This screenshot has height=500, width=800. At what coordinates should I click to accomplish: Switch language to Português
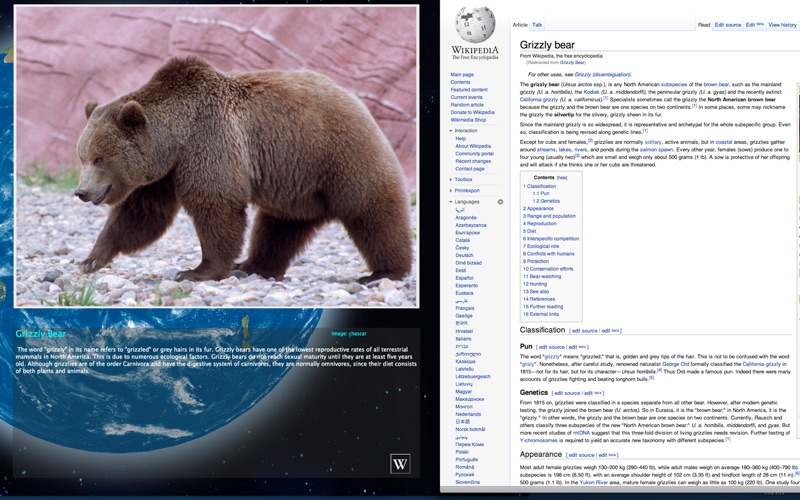coord(466,460)
